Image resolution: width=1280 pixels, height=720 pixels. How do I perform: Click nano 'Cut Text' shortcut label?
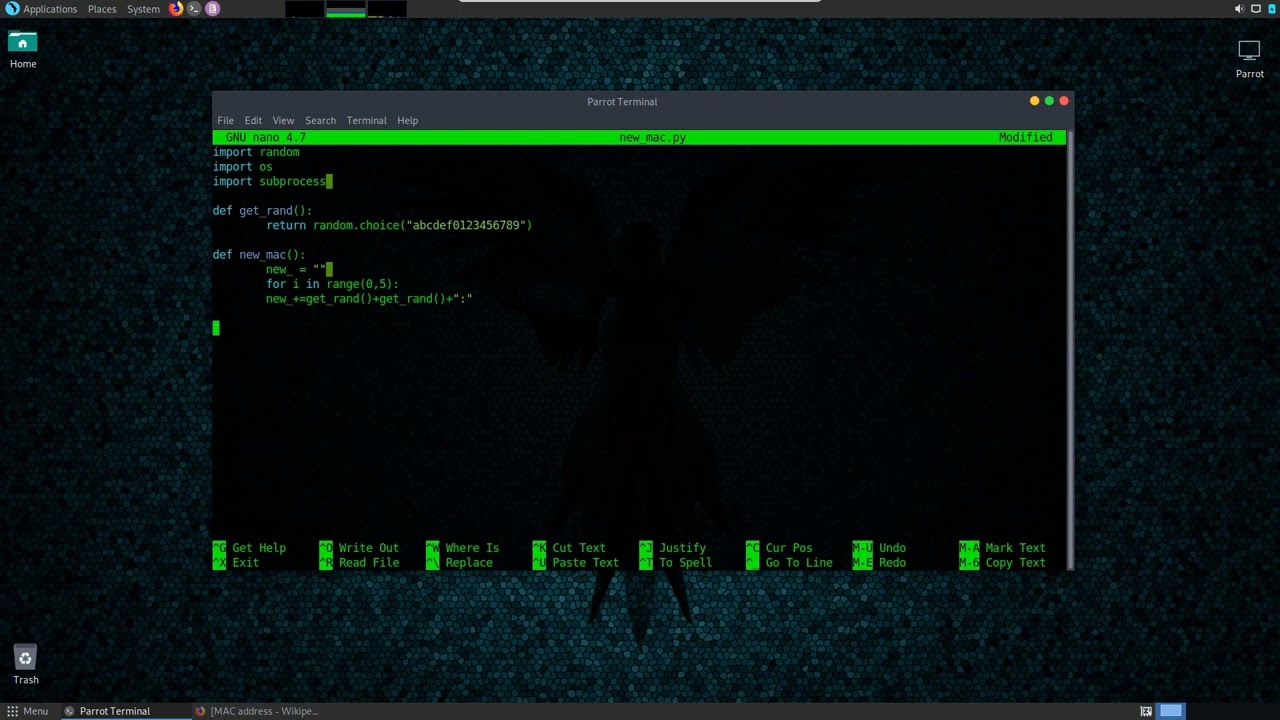(578, 548)
